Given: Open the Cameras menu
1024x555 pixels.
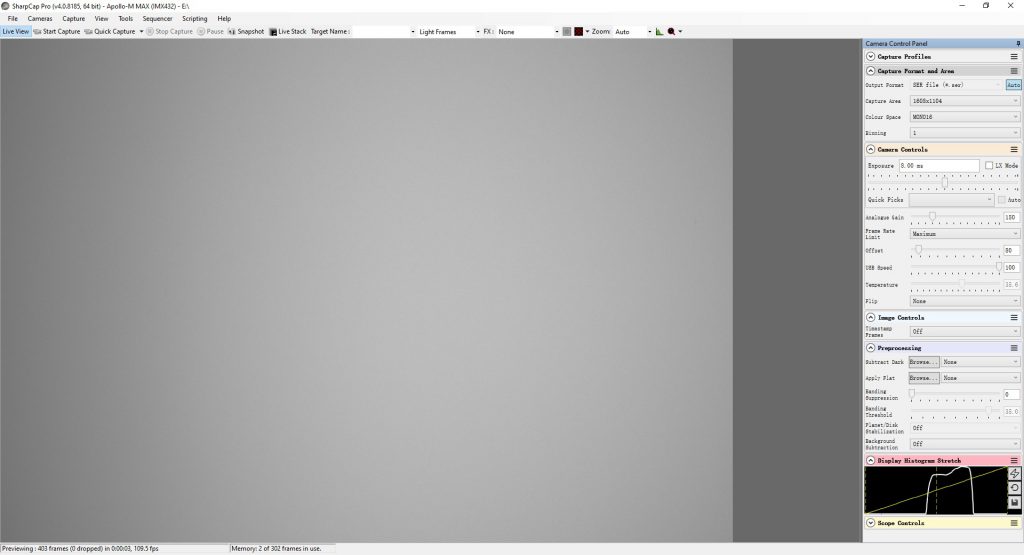Looking at the screenshot, I should 40,18.
